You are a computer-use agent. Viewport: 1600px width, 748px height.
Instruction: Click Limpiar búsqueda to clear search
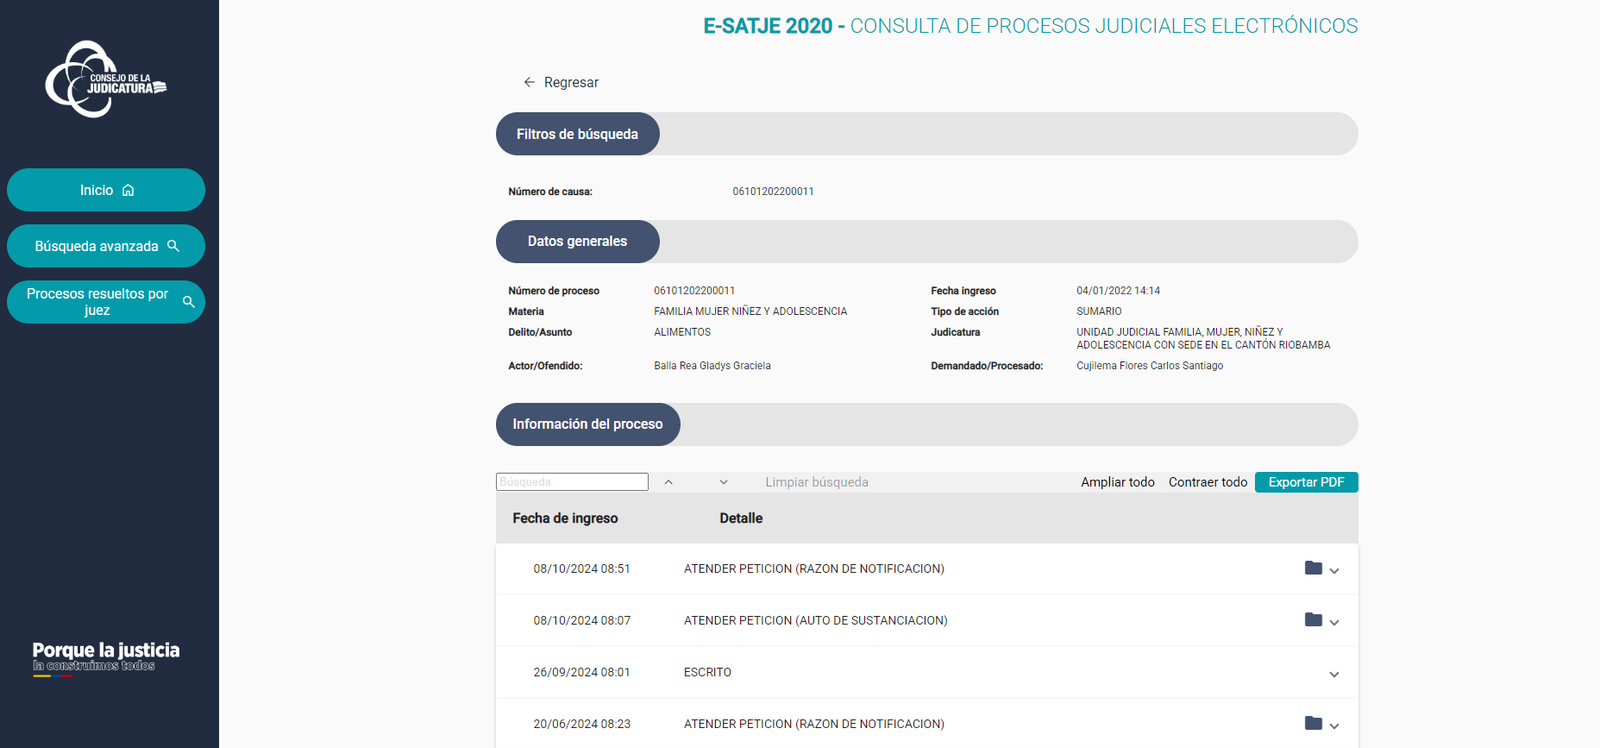point(816,482)
